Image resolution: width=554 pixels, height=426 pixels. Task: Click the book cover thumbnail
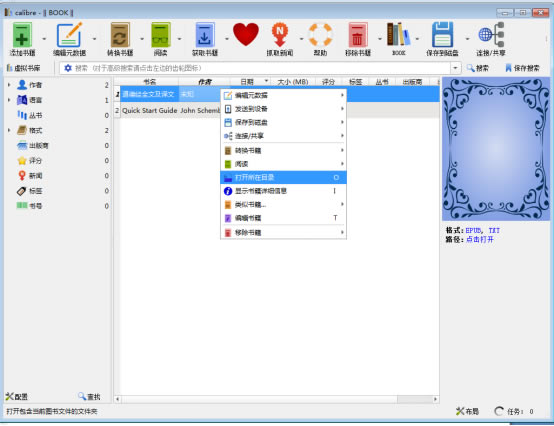point(496,149)
